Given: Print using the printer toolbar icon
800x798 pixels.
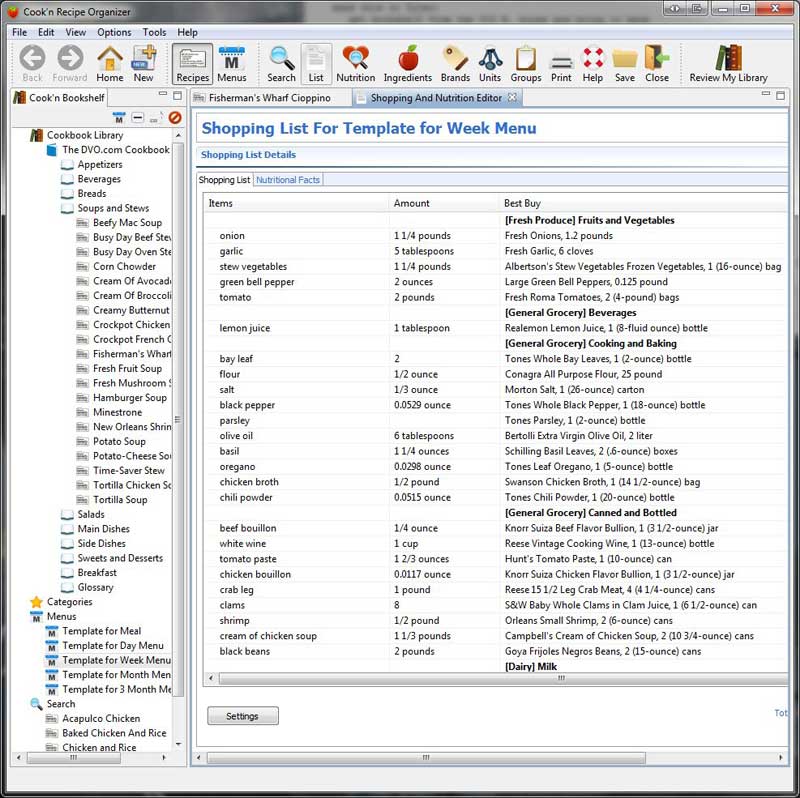Looking at the screenshot, I should click(561, 63).
